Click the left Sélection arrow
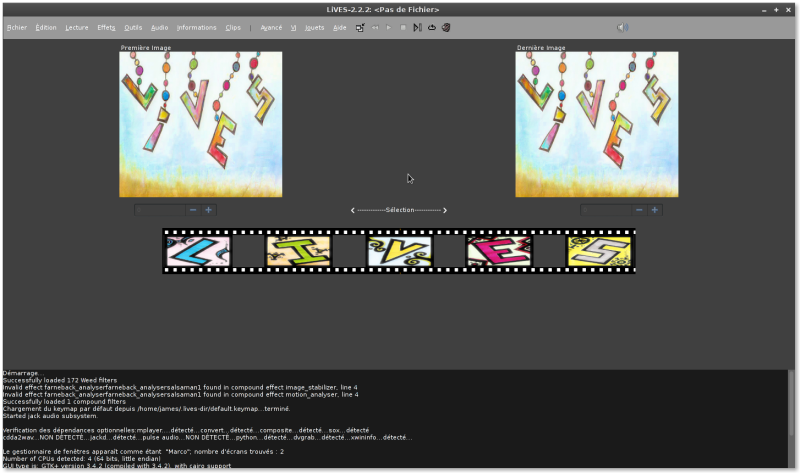 (x=353, y=210)
